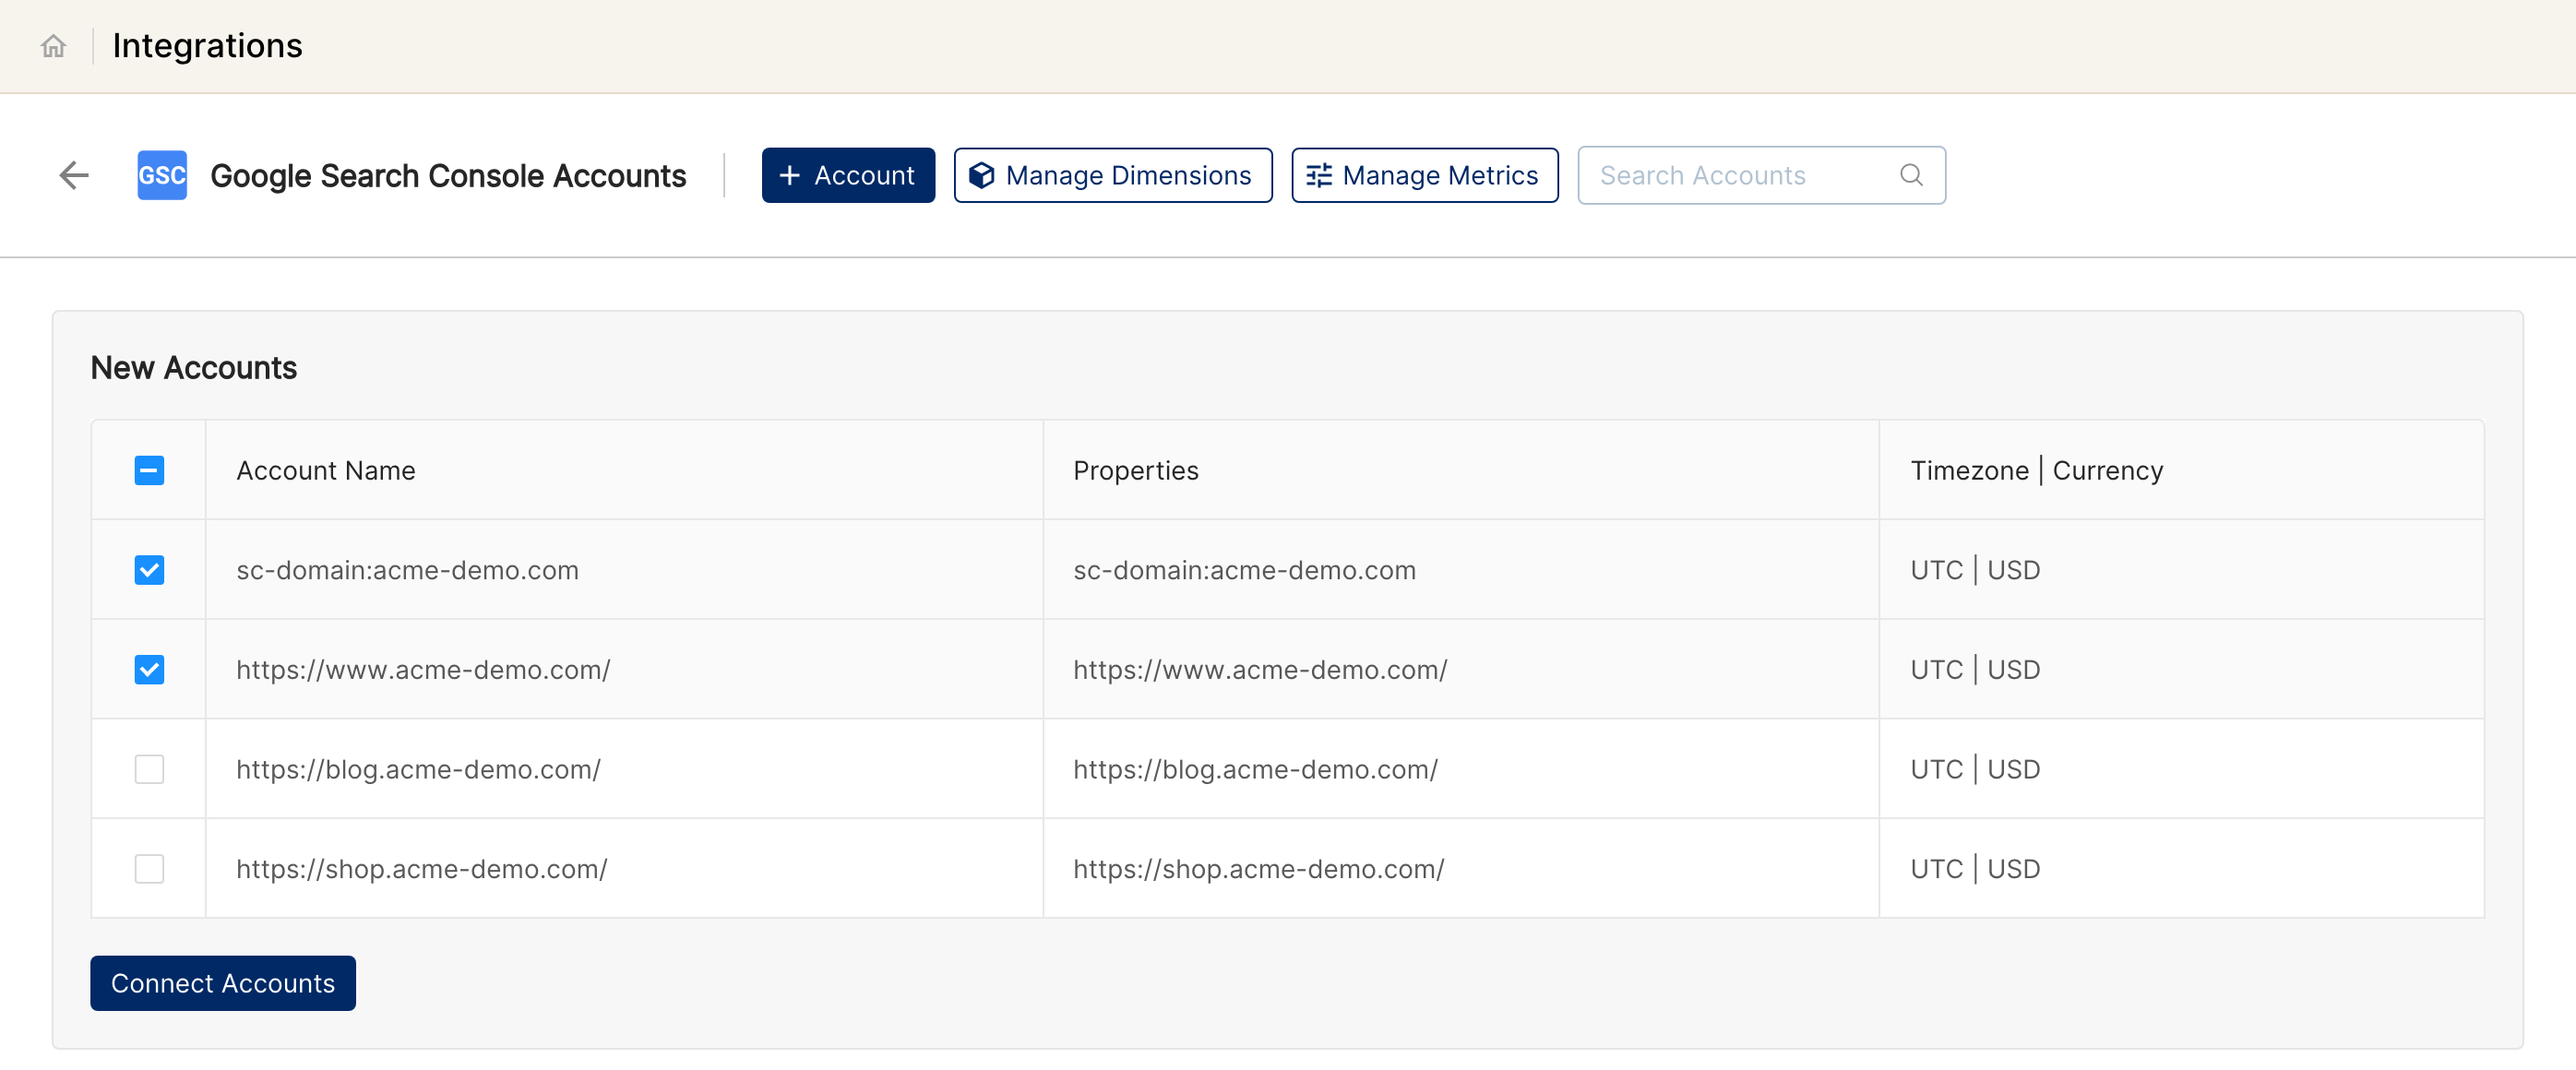Click UTC | USD in shop row
2576x1070 pixels.
[x=1975, y=869]
